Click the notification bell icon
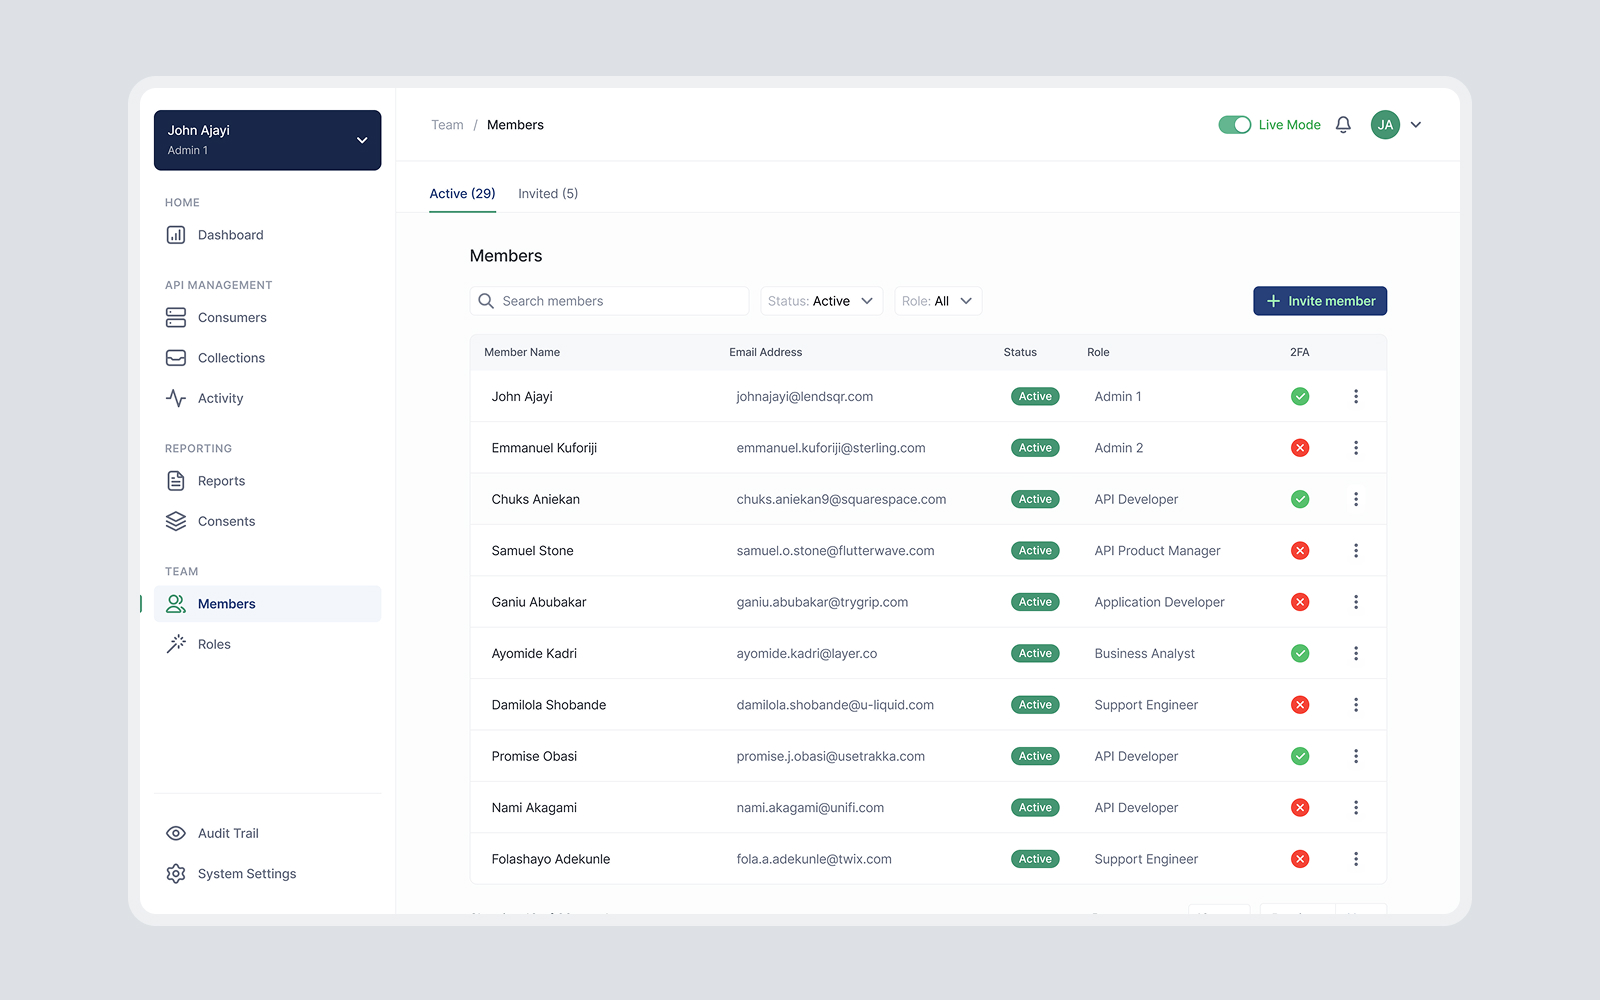 pos(1343,124)
